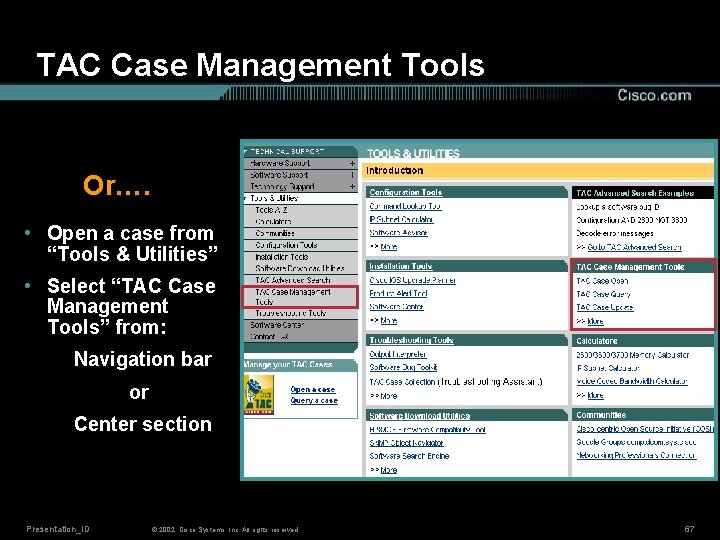Click 'Decode error messages' example text
This screenshot has width=720, height=540.
pyautogui.click(x=615, y=233)
